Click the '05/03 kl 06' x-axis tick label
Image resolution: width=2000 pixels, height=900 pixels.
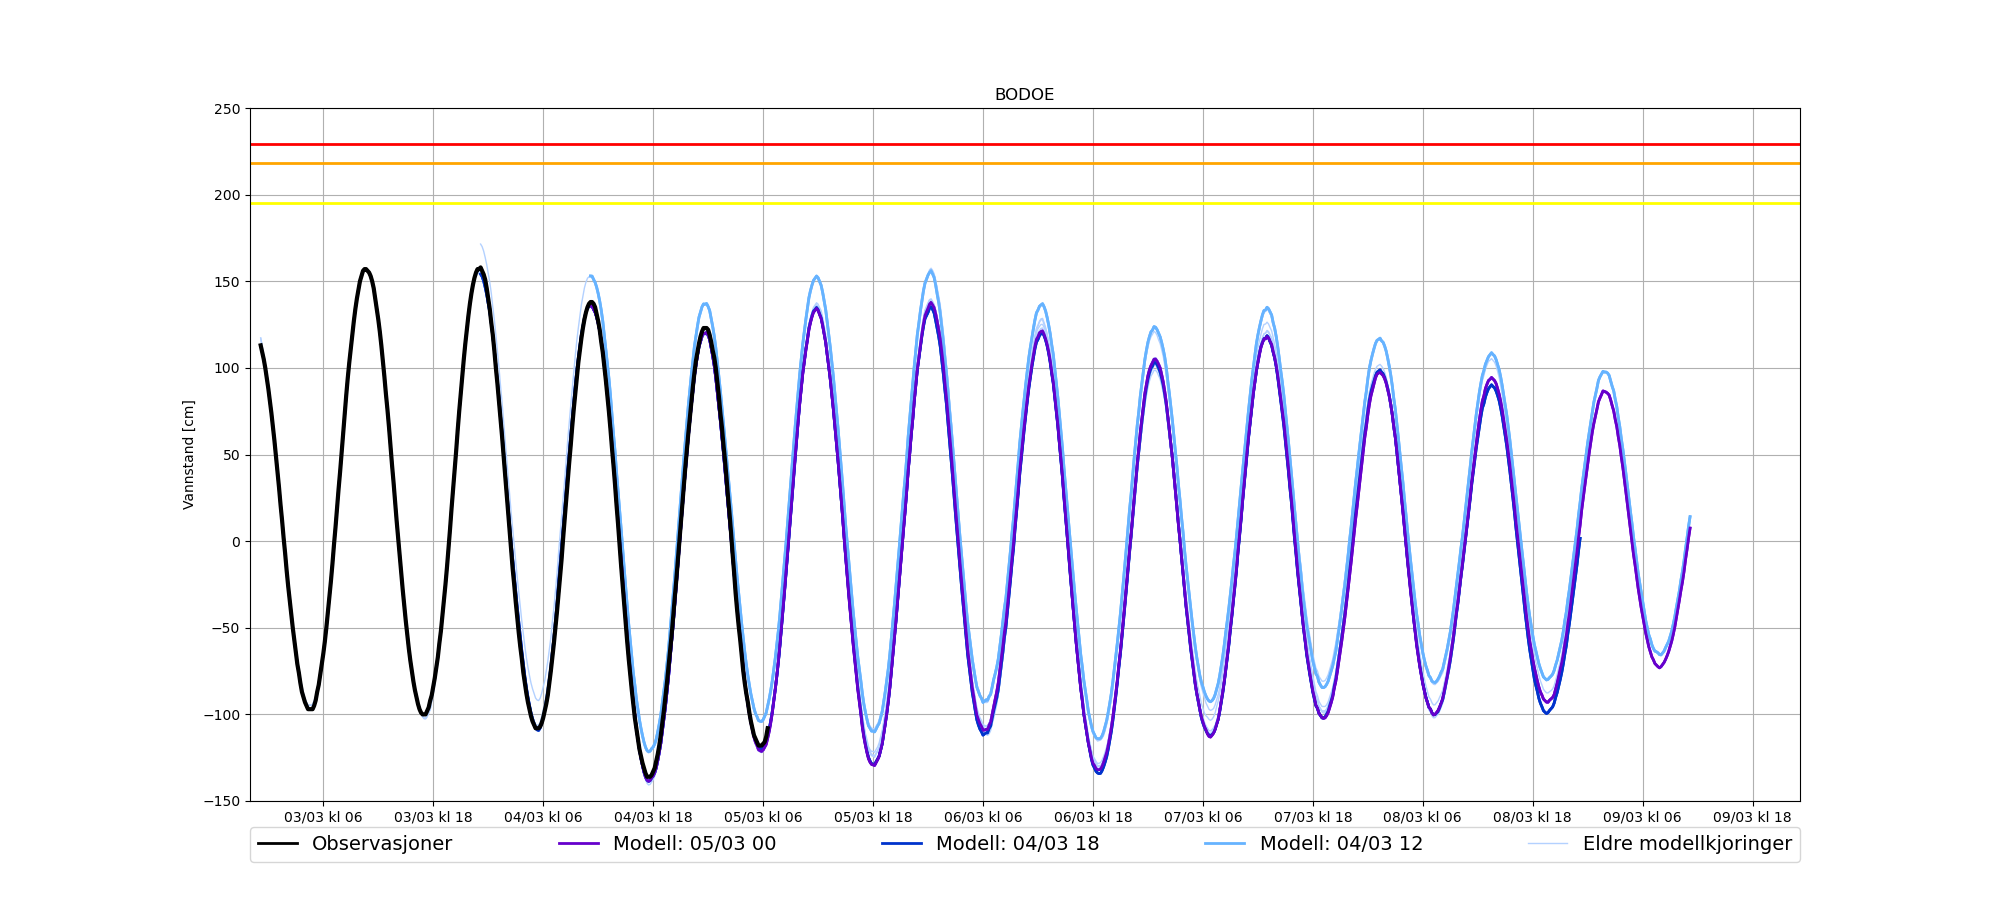pyautogui.click(x=763, y=817)
